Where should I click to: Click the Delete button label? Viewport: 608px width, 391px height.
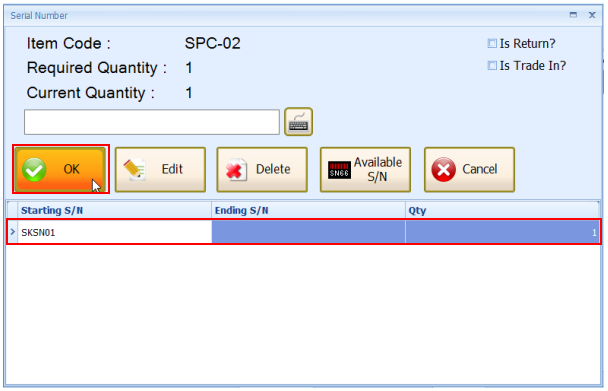click(x=273, y=169)
